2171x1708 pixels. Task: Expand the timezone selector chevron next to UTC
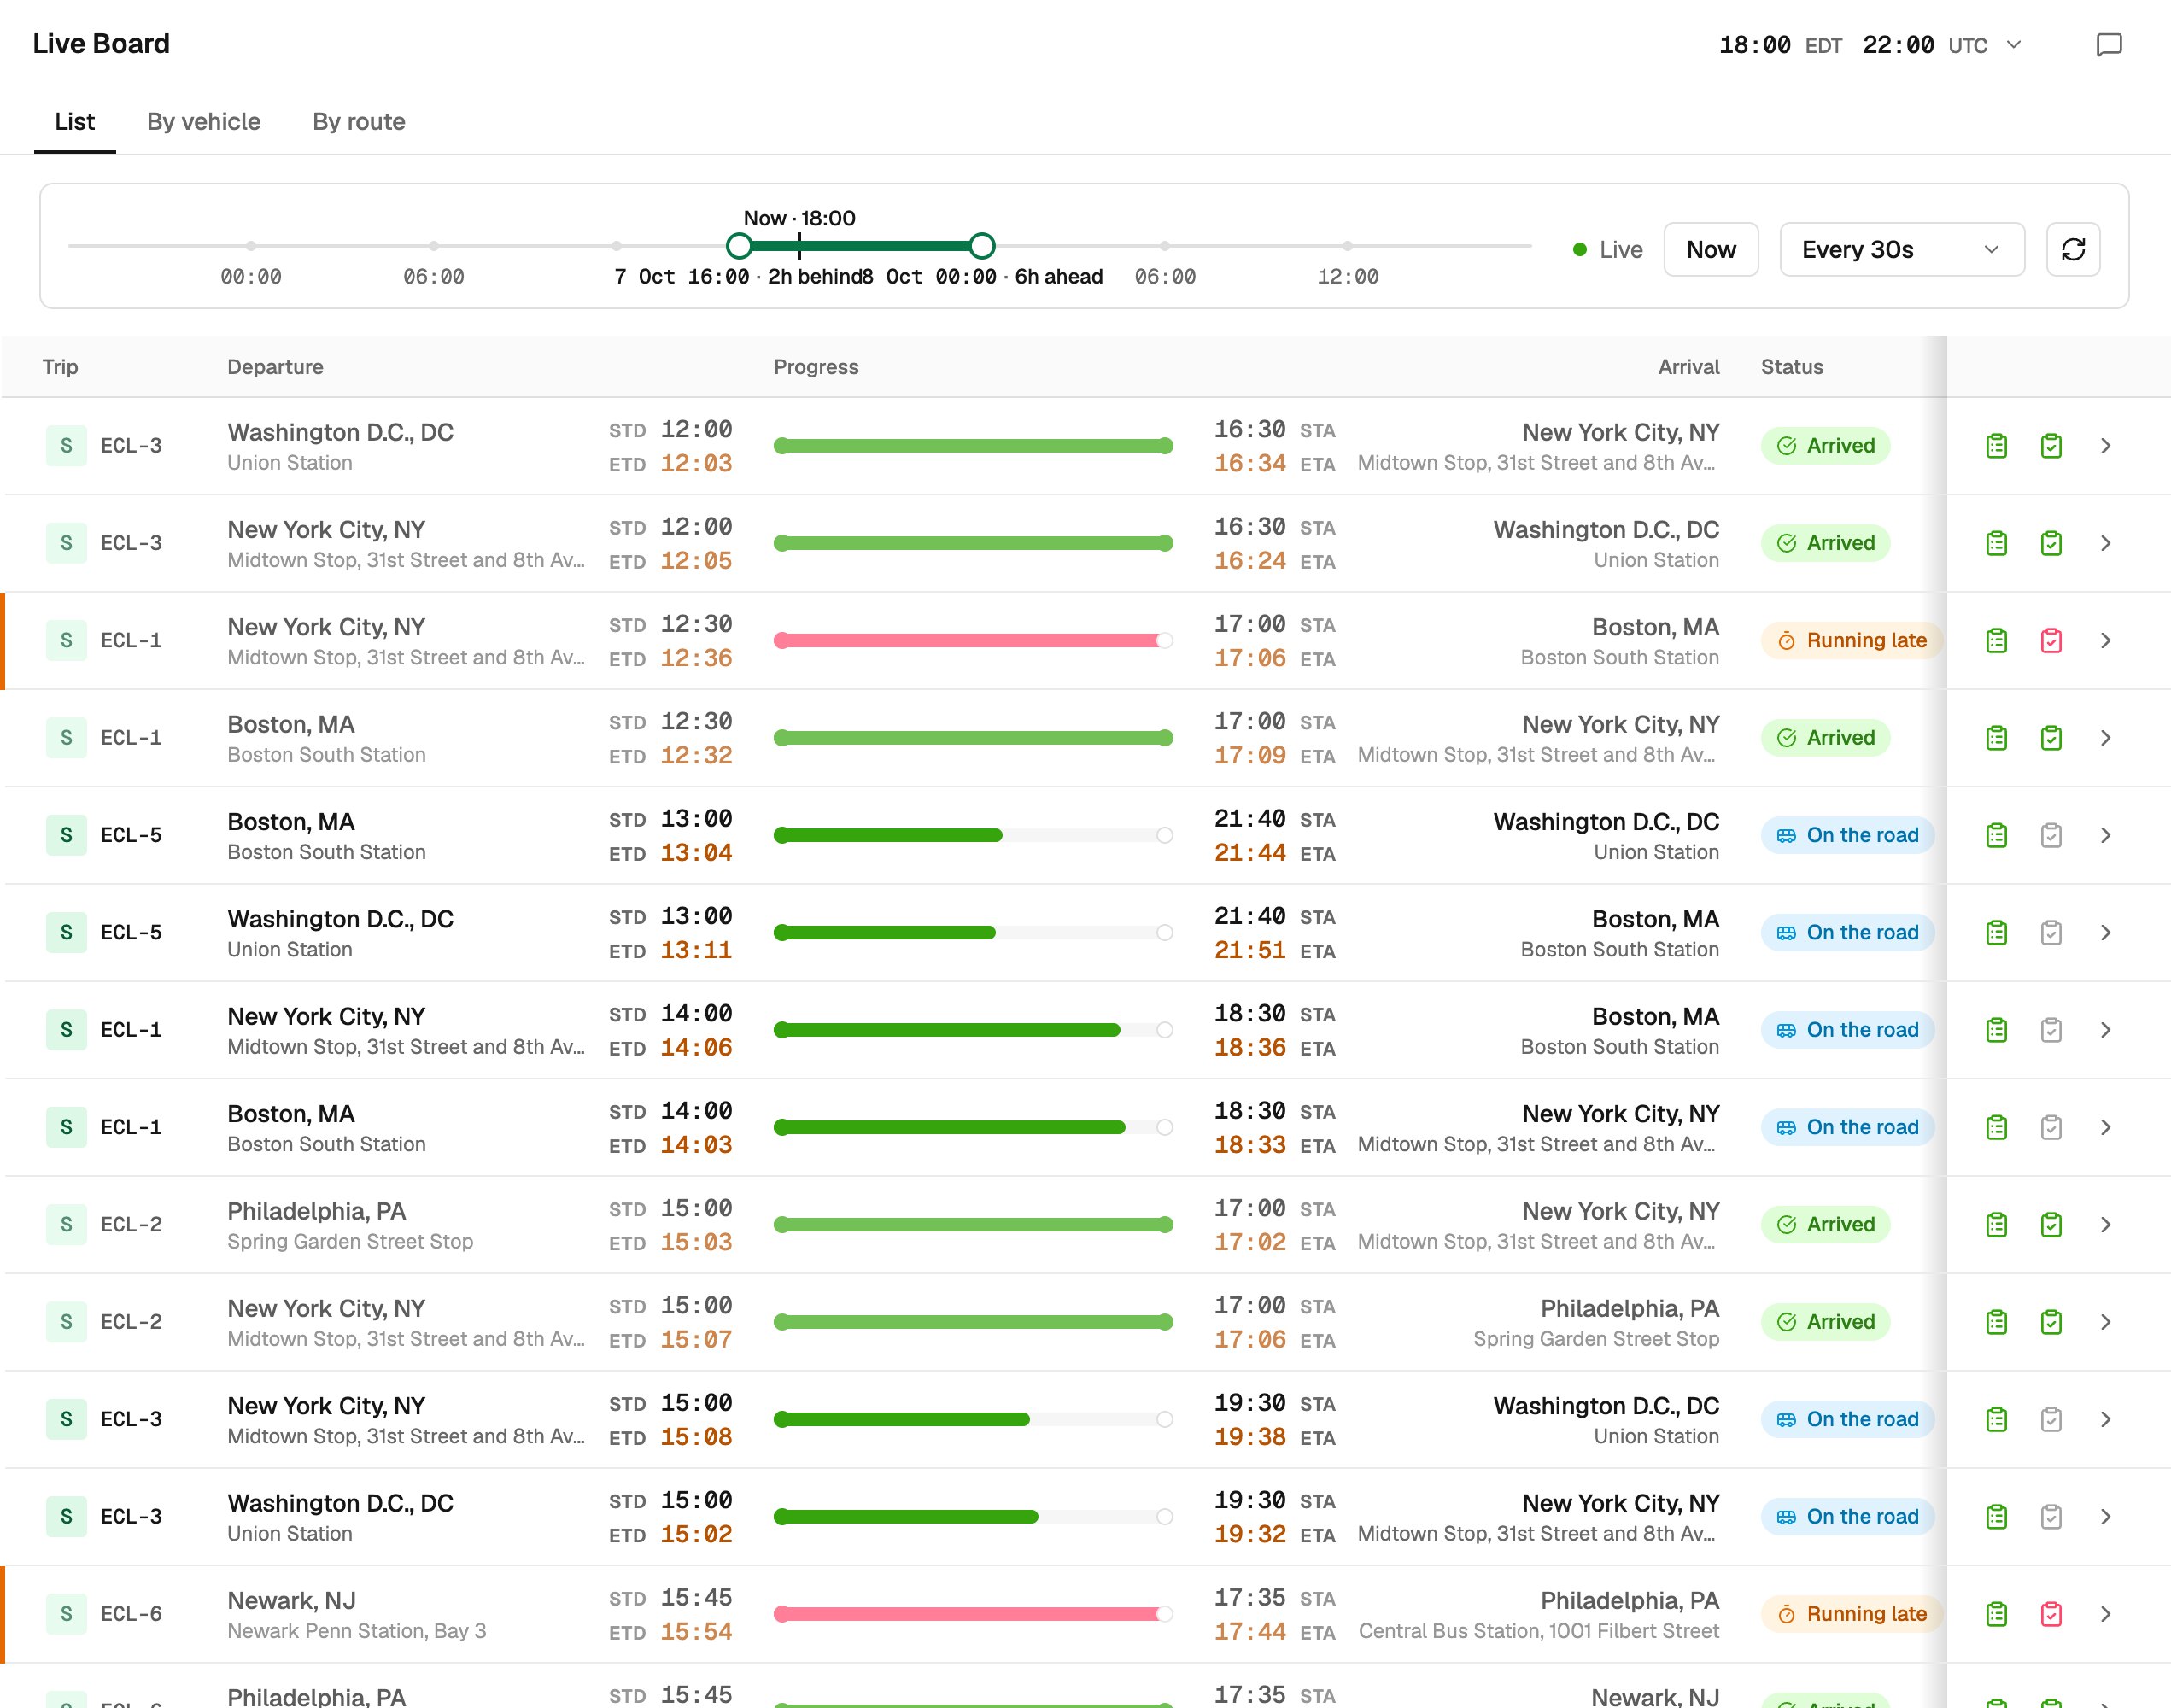pos(2014,45)
